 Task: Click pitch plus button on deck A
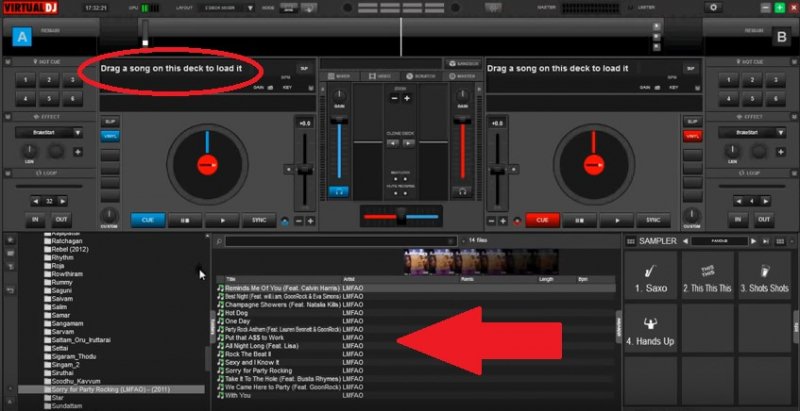[x=310, y=221]
